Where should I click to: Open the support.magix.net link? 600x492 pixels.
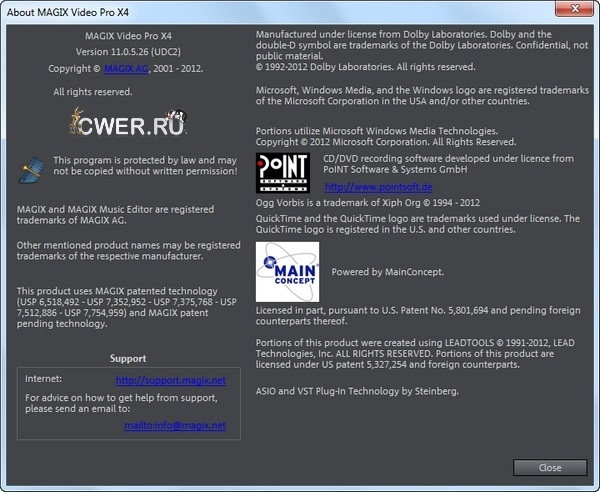[x=170, y=381]
